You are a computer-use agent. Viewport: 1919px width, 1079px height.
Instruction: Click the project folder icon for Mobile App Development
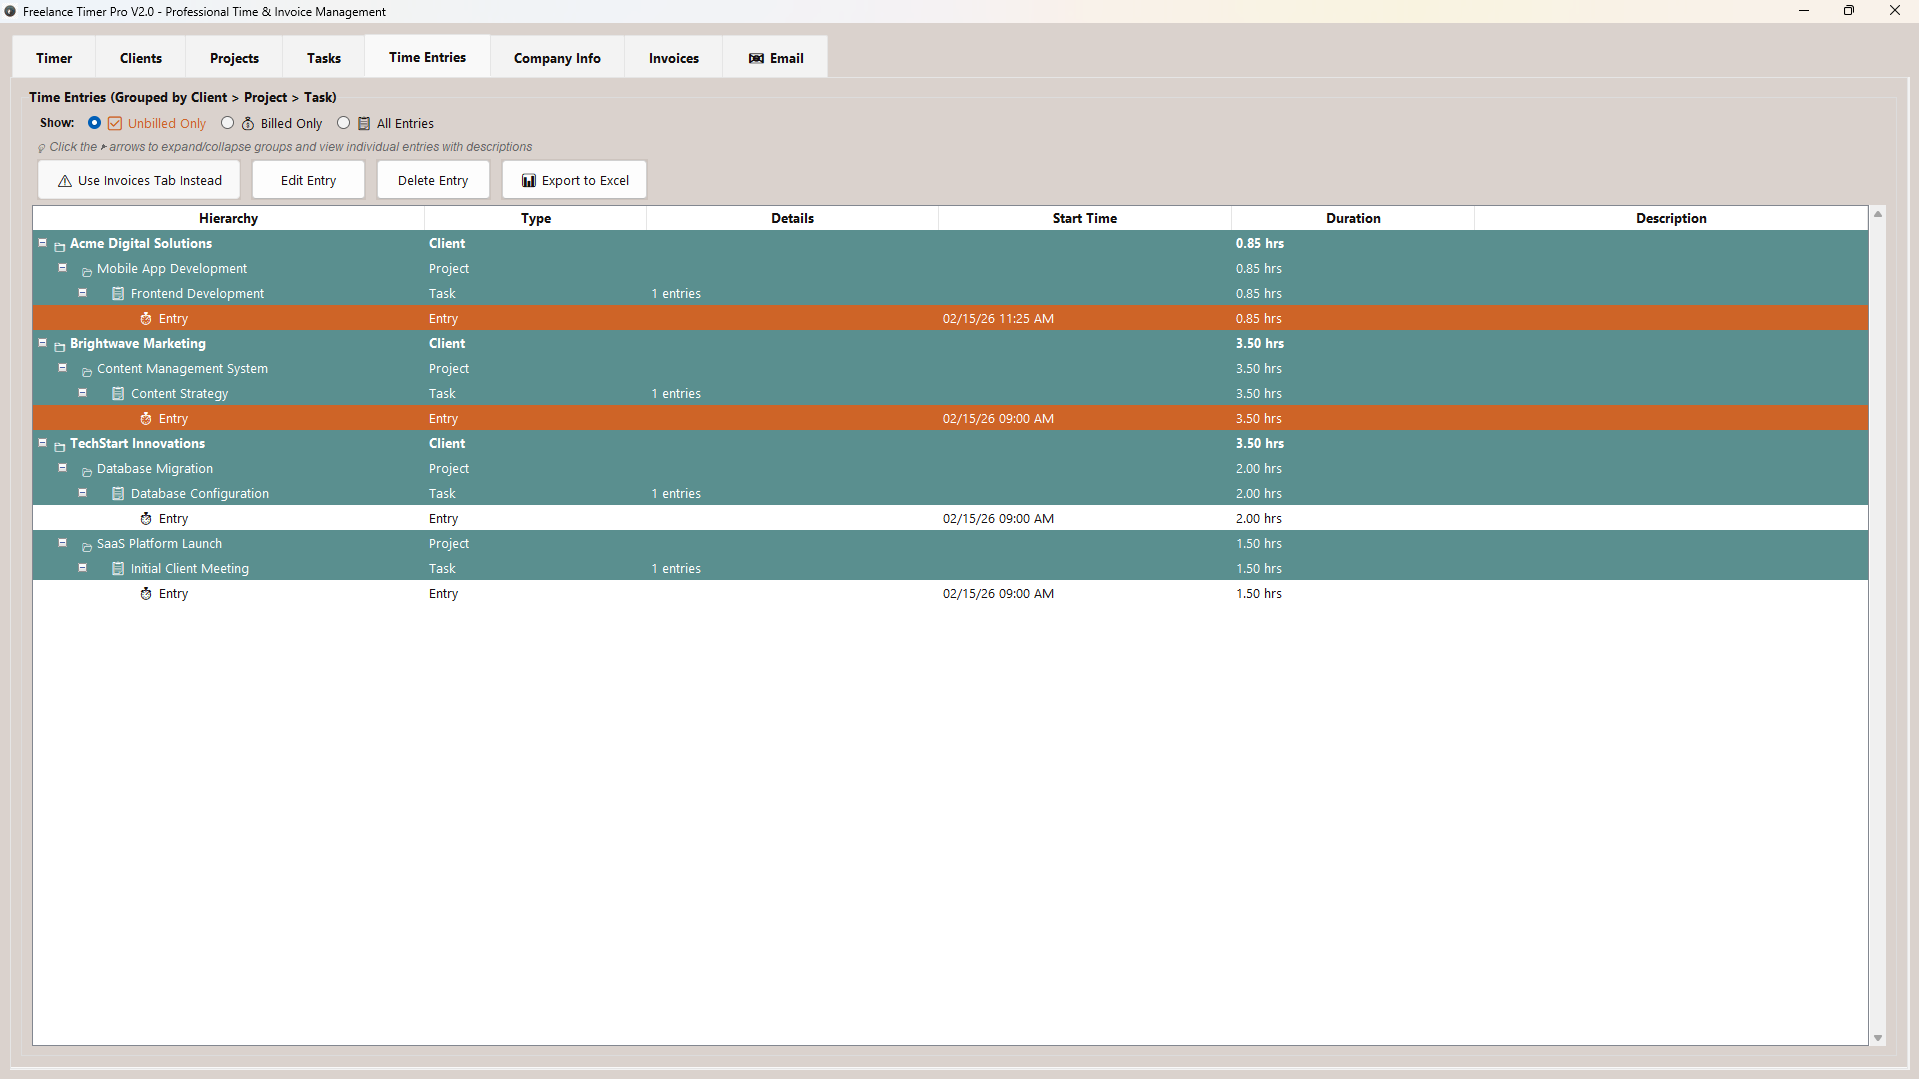[x=87, y=270]
